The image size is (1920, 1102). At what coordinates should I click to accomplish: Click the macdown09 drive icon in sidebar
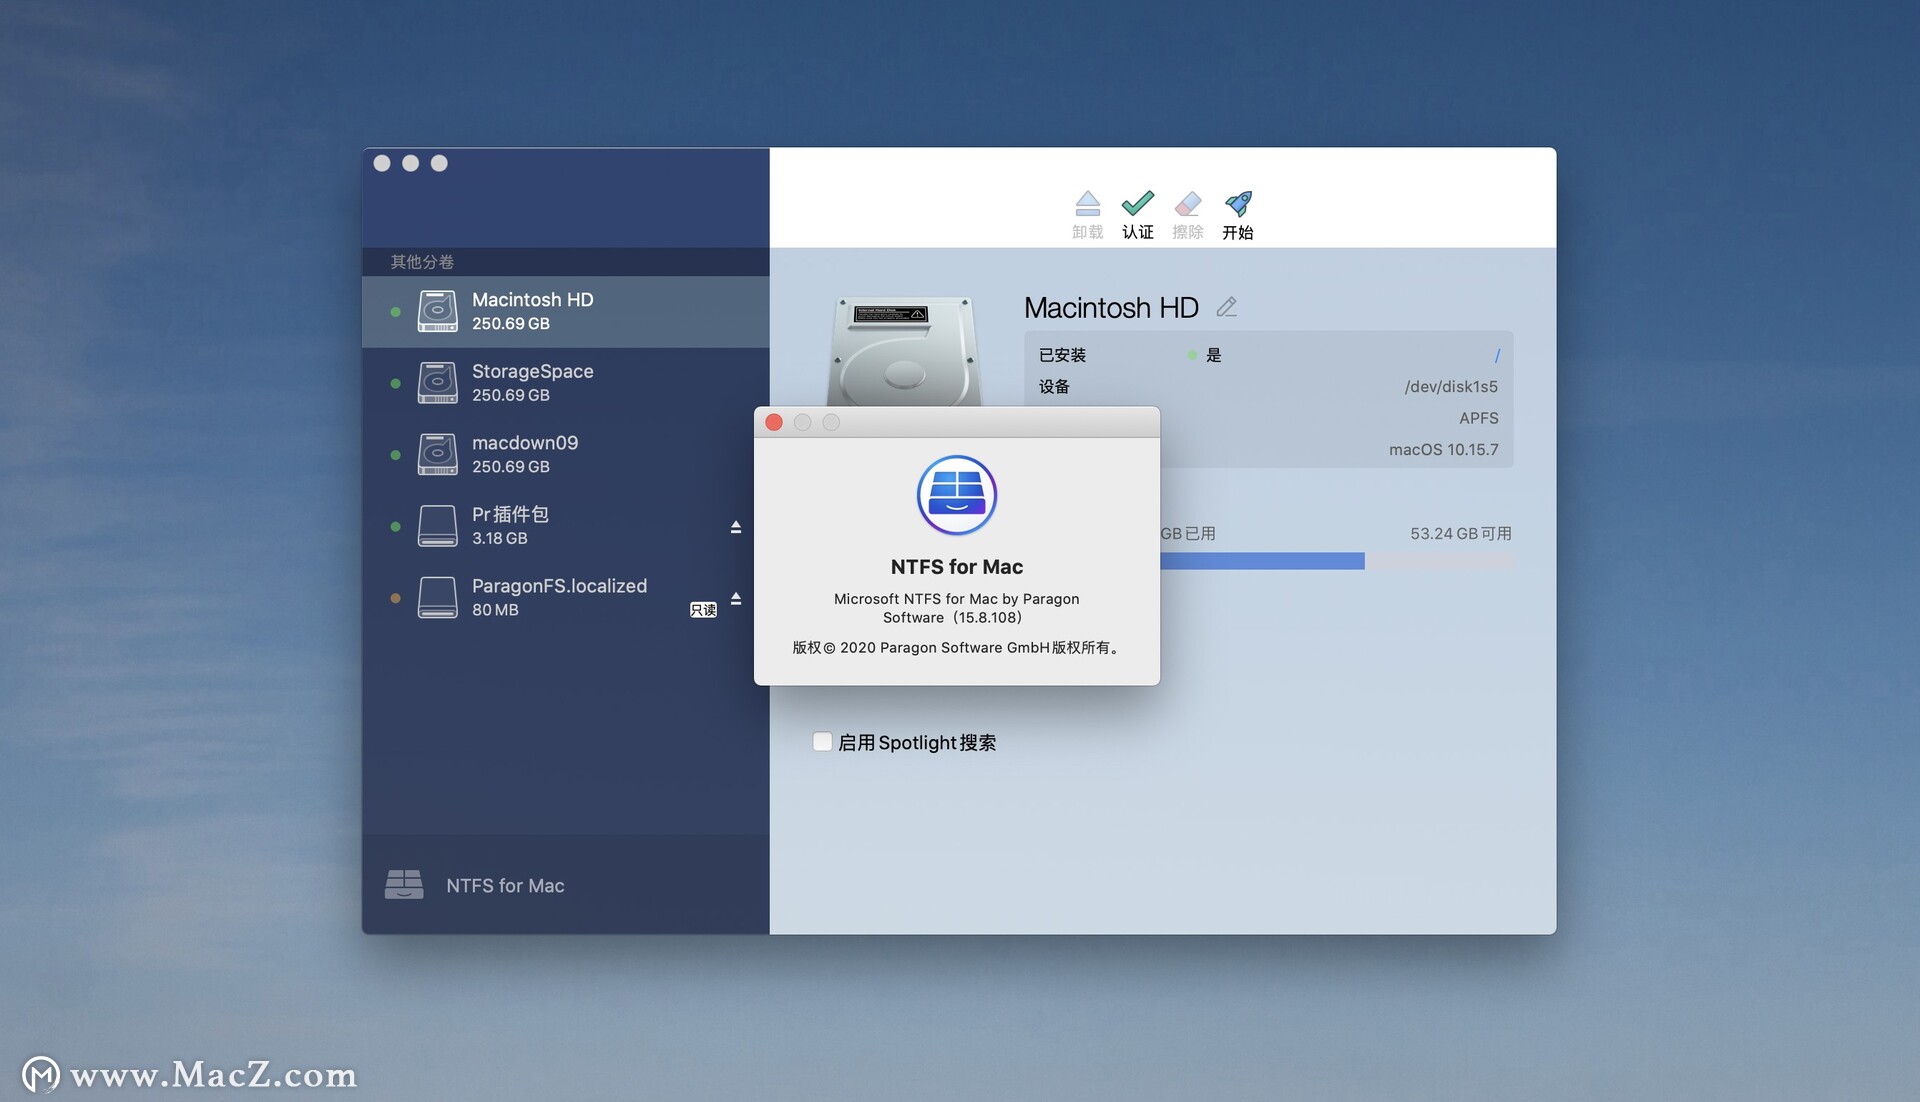(x=437, y=454)
